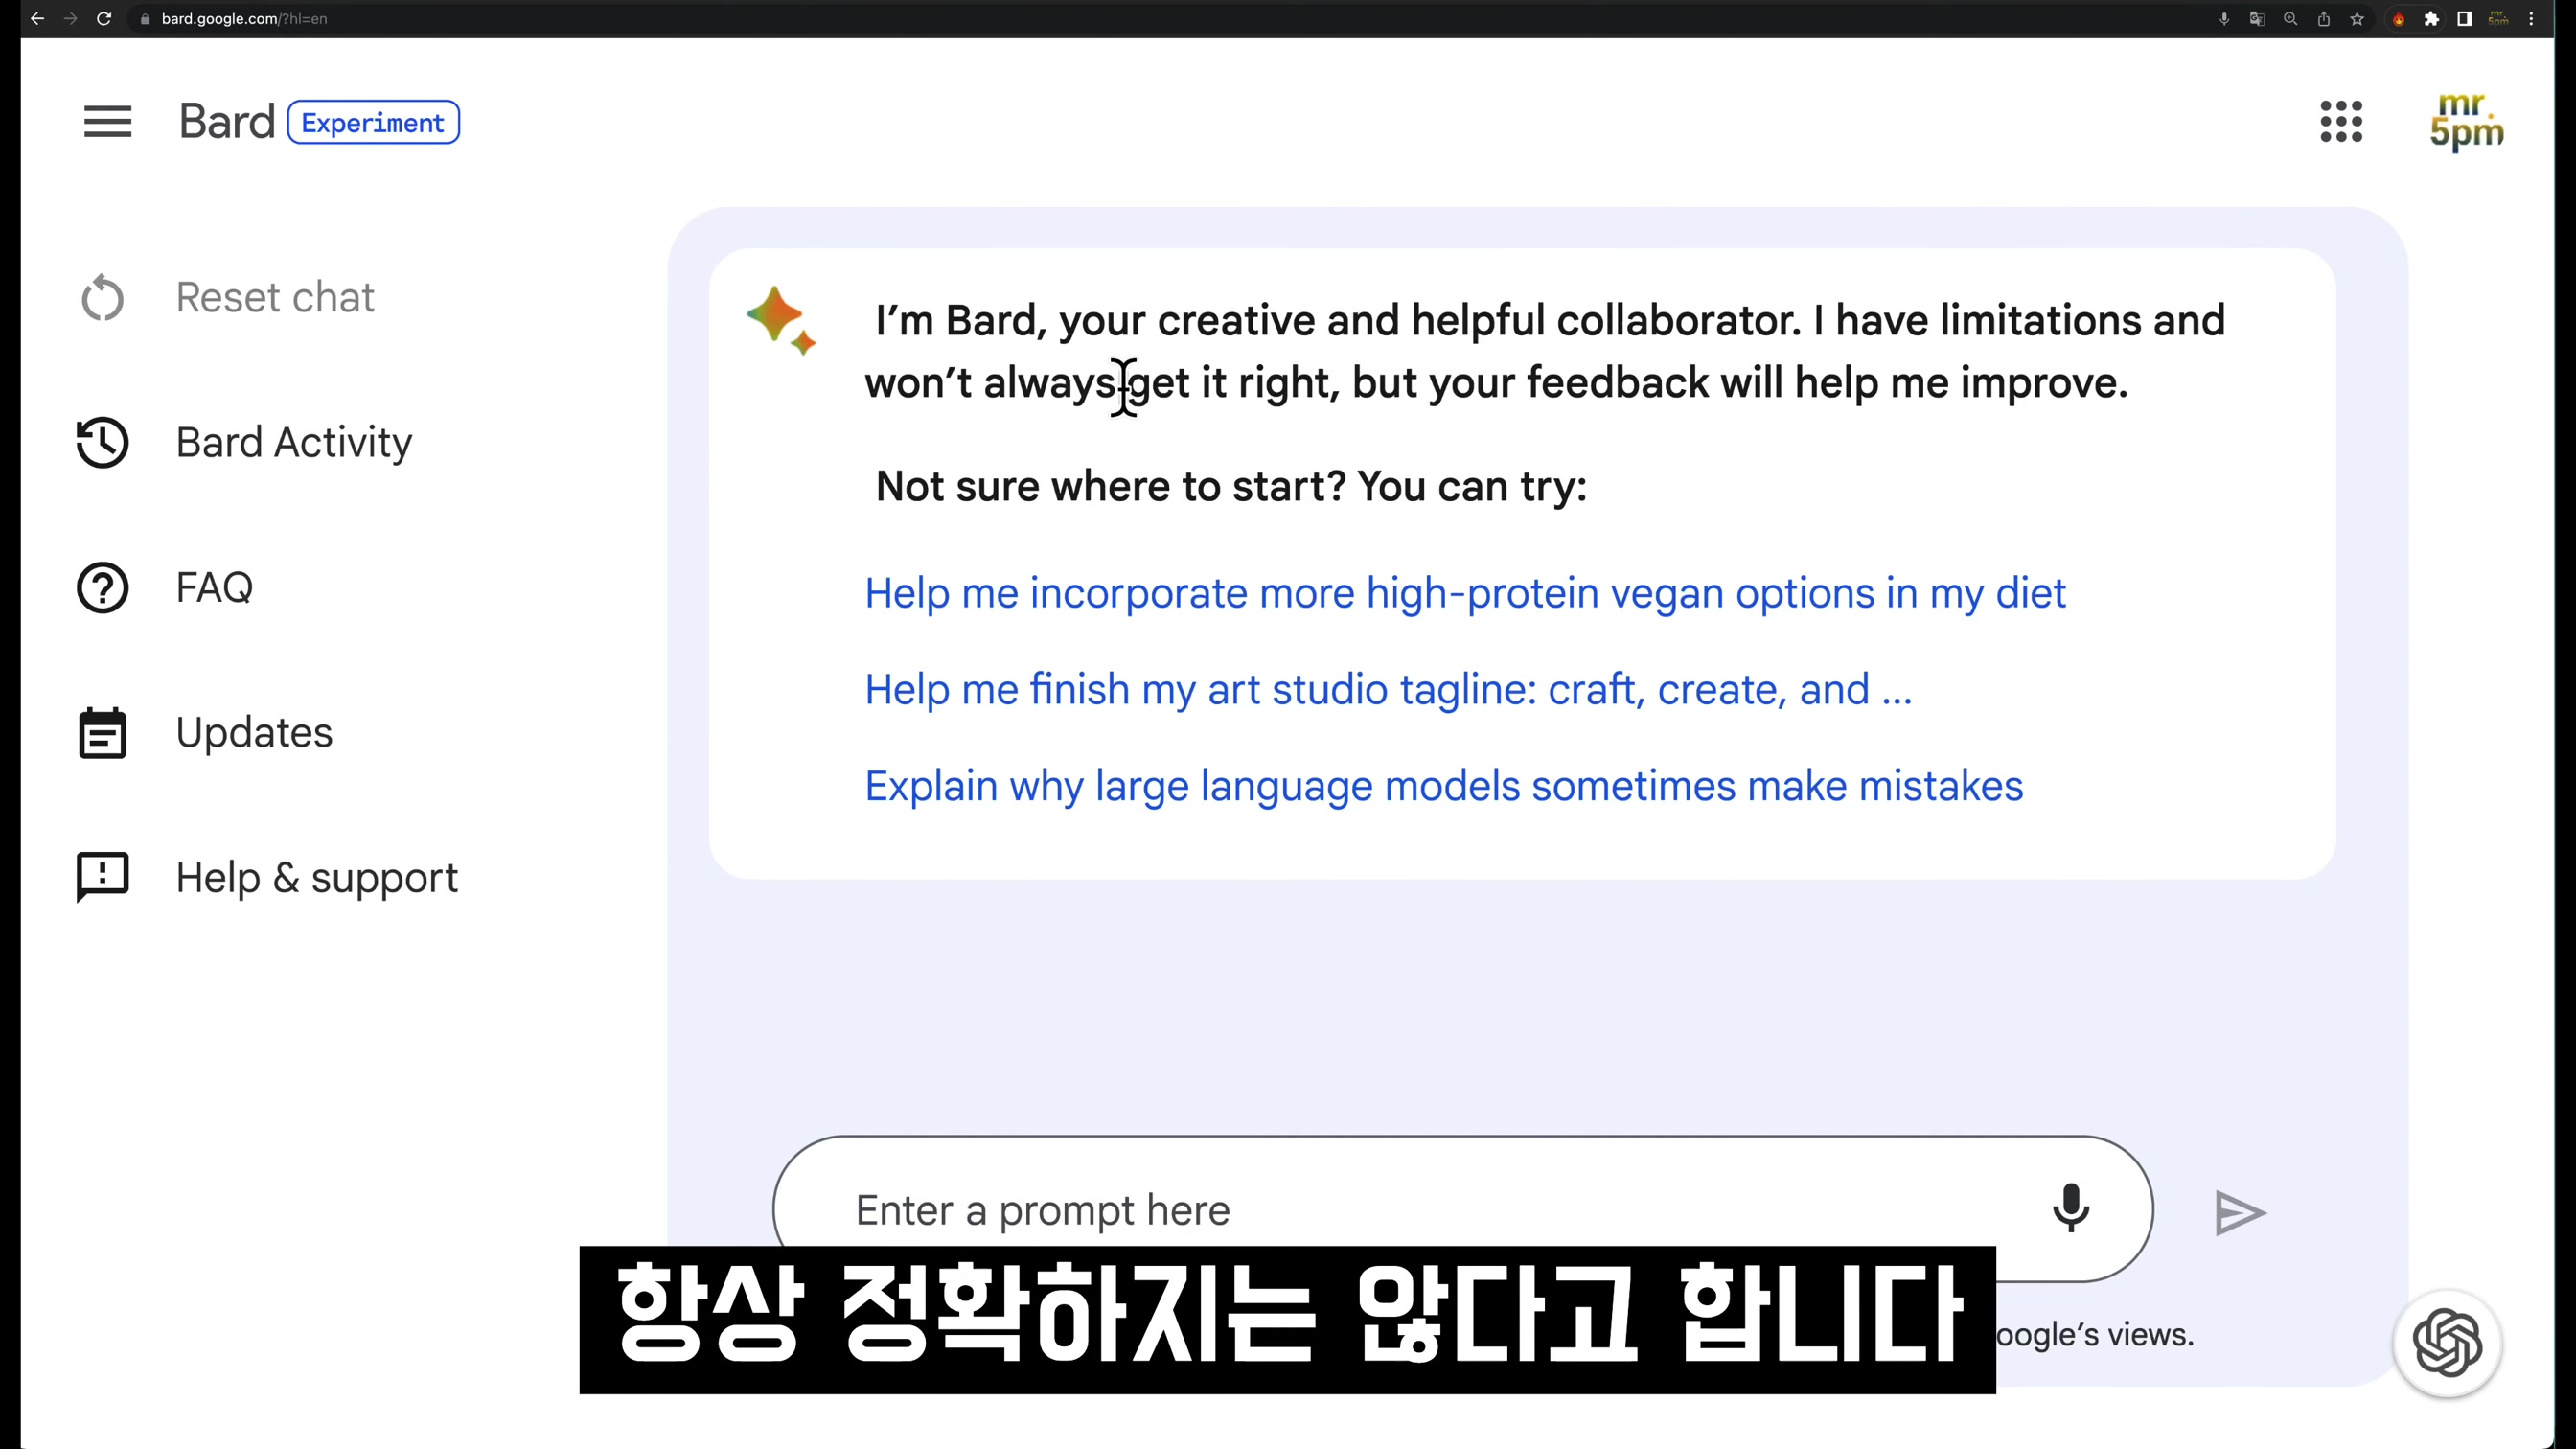The width and height of the screenshot is (2576, 1449).
Task: Click the zoom magnifier icon in address bar
Action: pos(2291,18)
